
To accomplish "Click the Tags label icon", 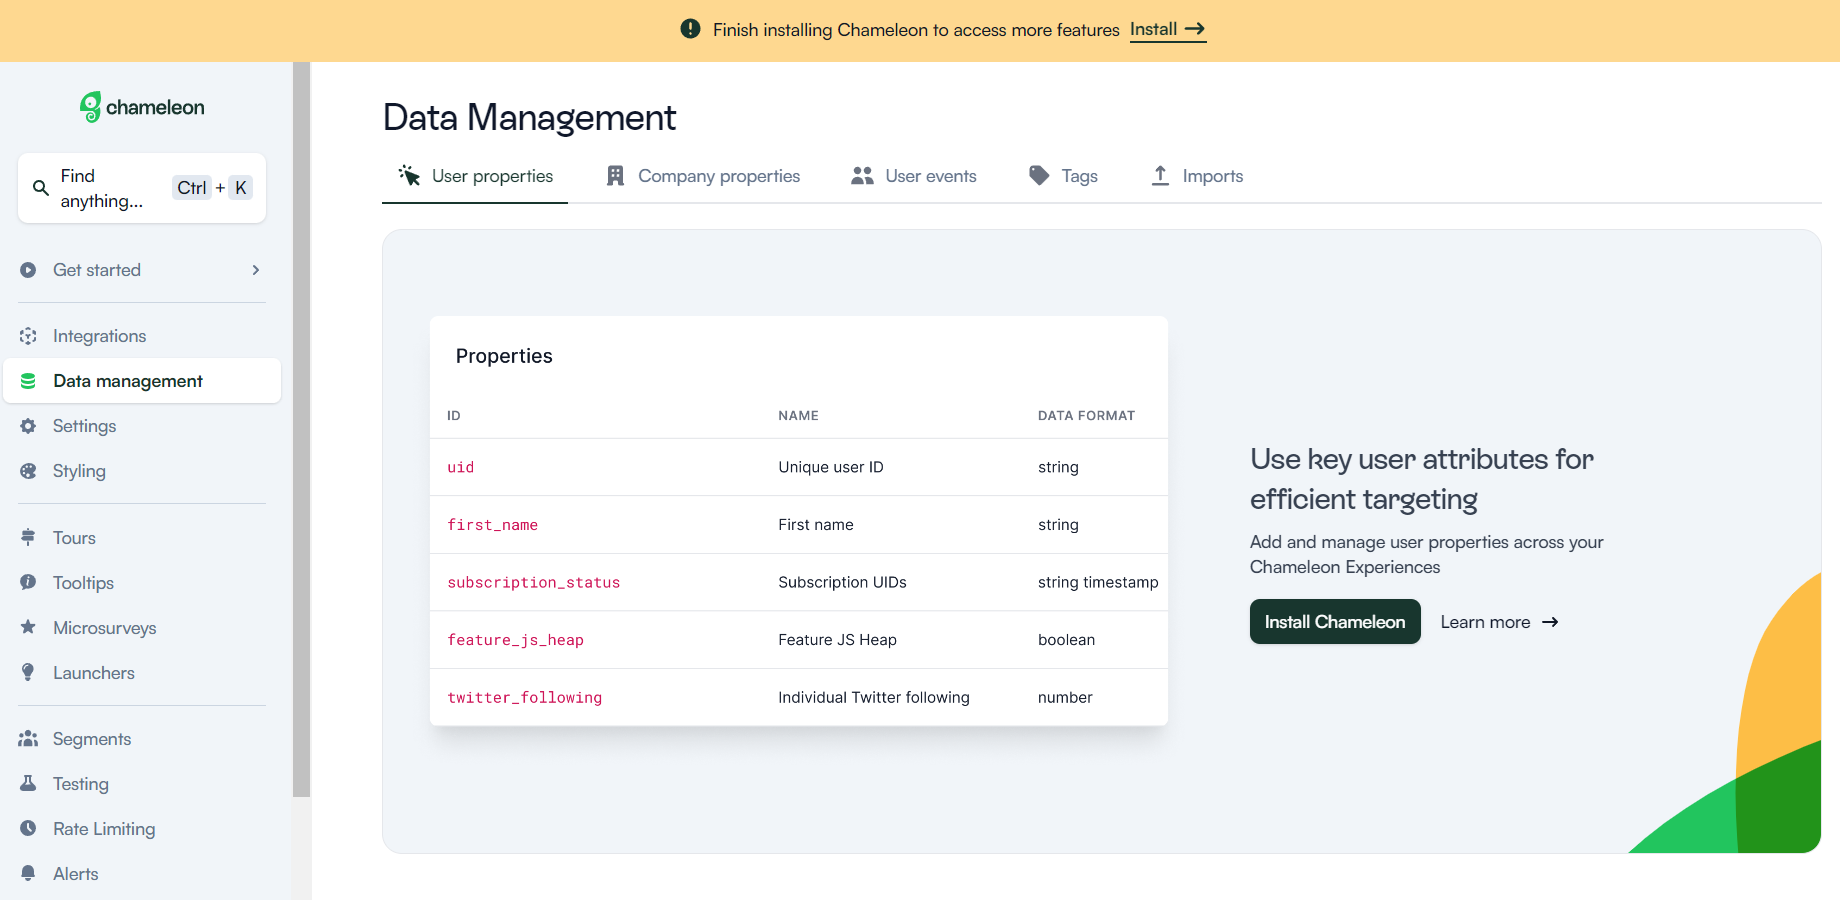I will pyautogui.click(x=1039, y=176).
